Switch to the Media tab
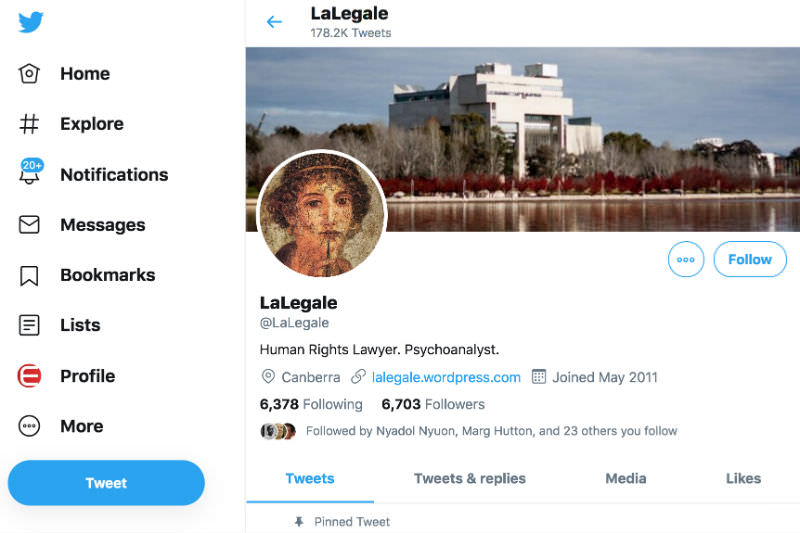This screenshot has width=800, height=533. (x=626, y=478)
